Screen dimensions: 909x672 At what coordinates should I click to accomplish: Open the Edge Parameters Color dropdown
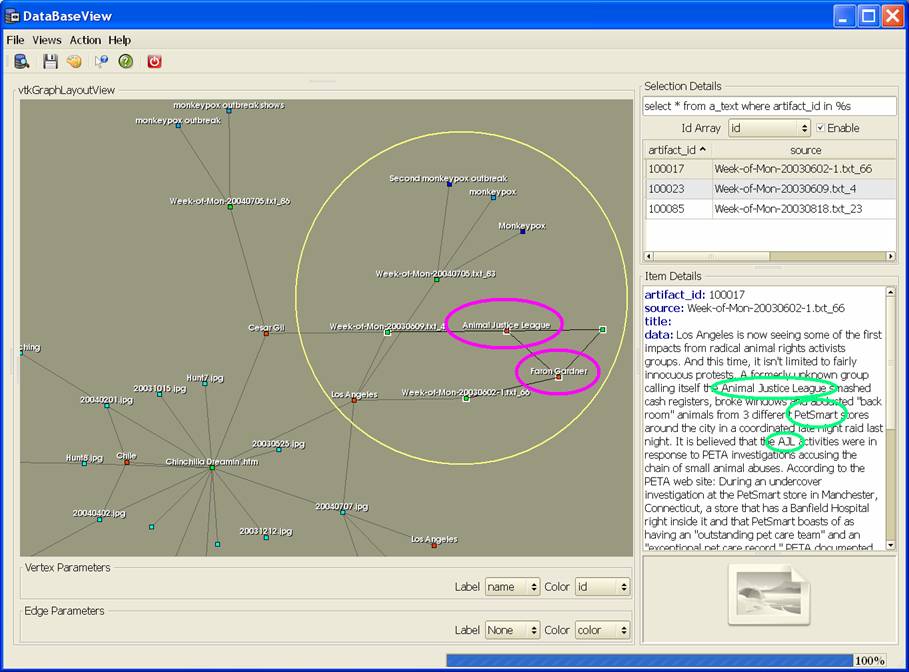(602, 630)
